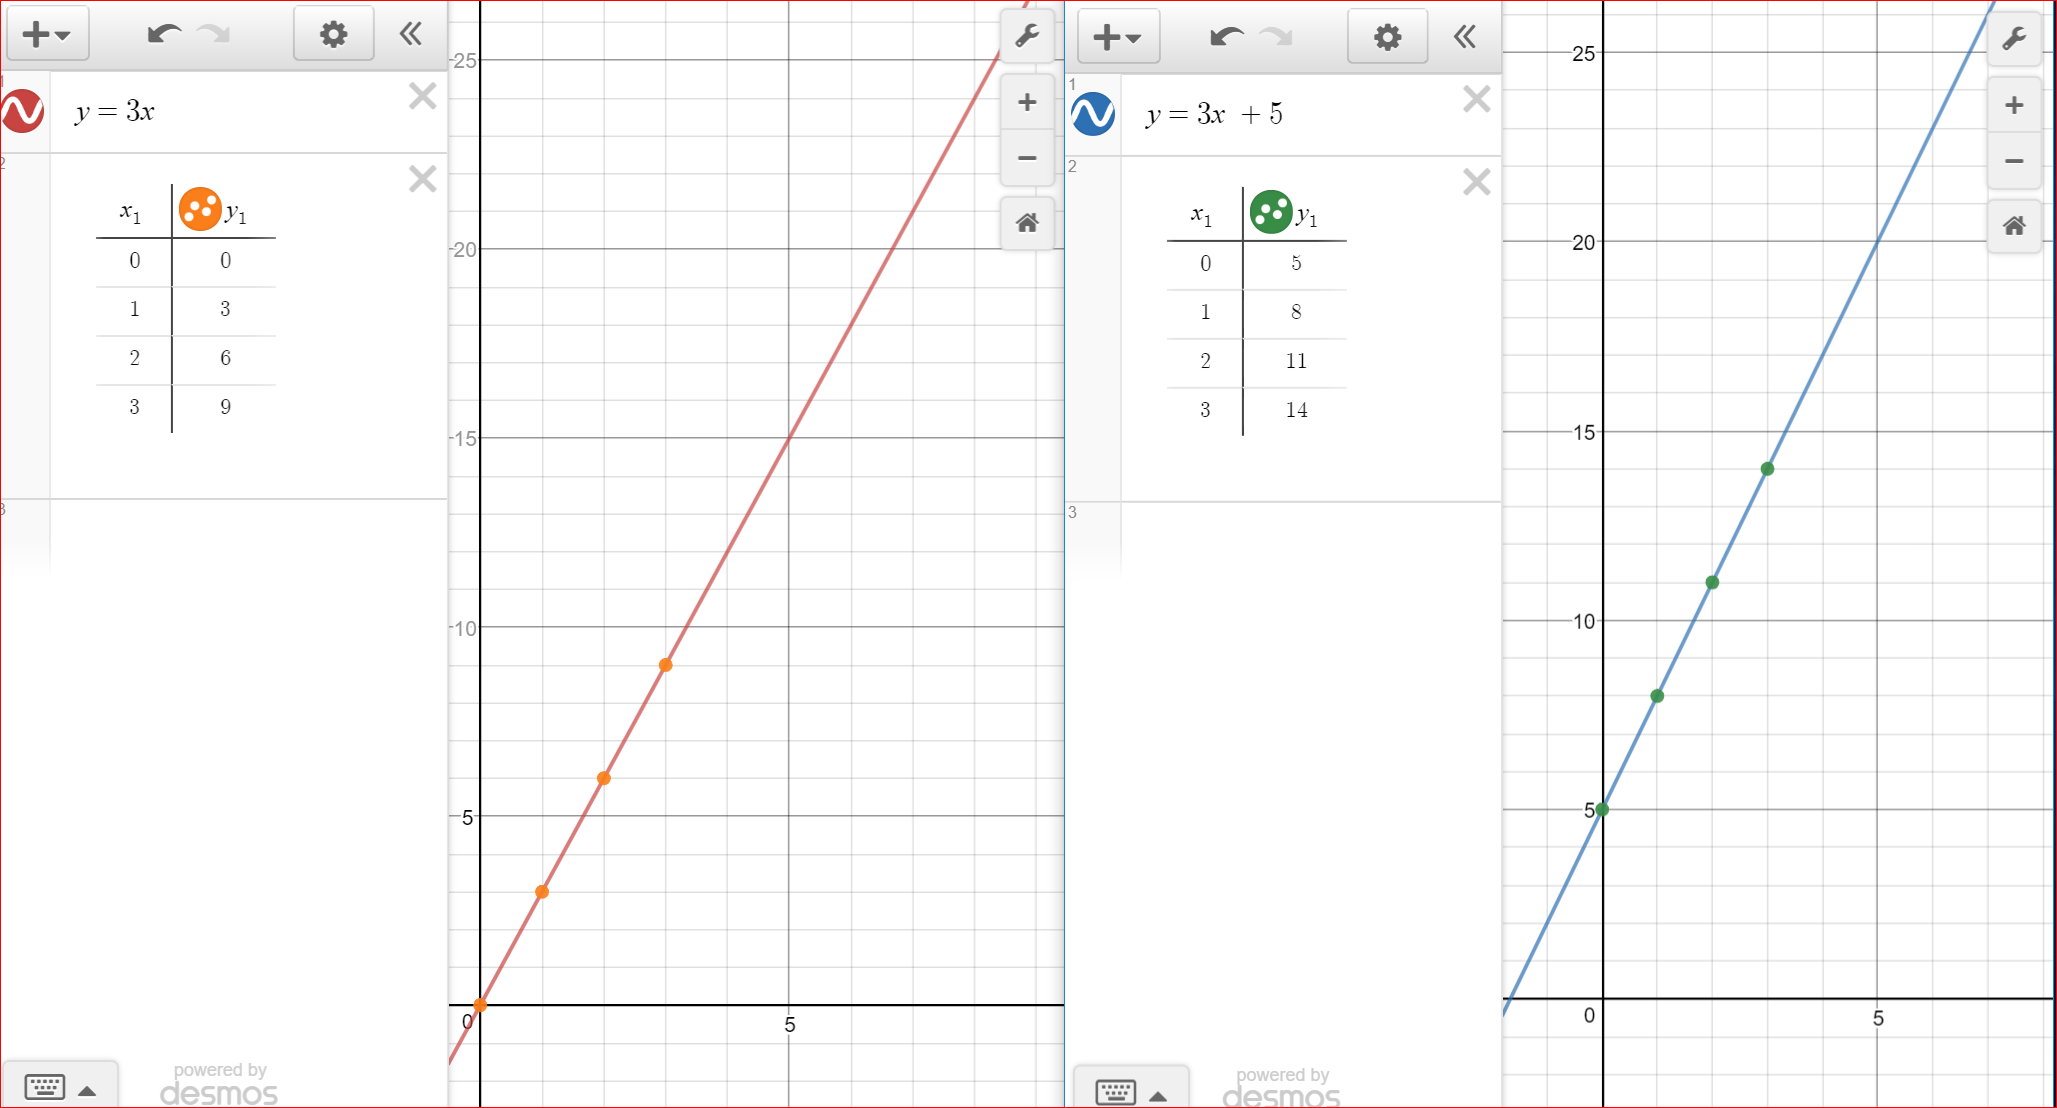
Task: Open the gear settings in right Desmos panel
Action: tap(1387, 37)
